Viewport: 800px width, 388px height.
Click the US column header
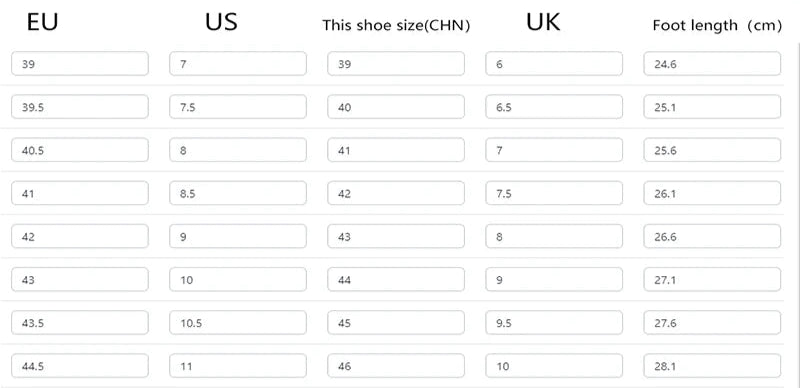coord(221,22)
